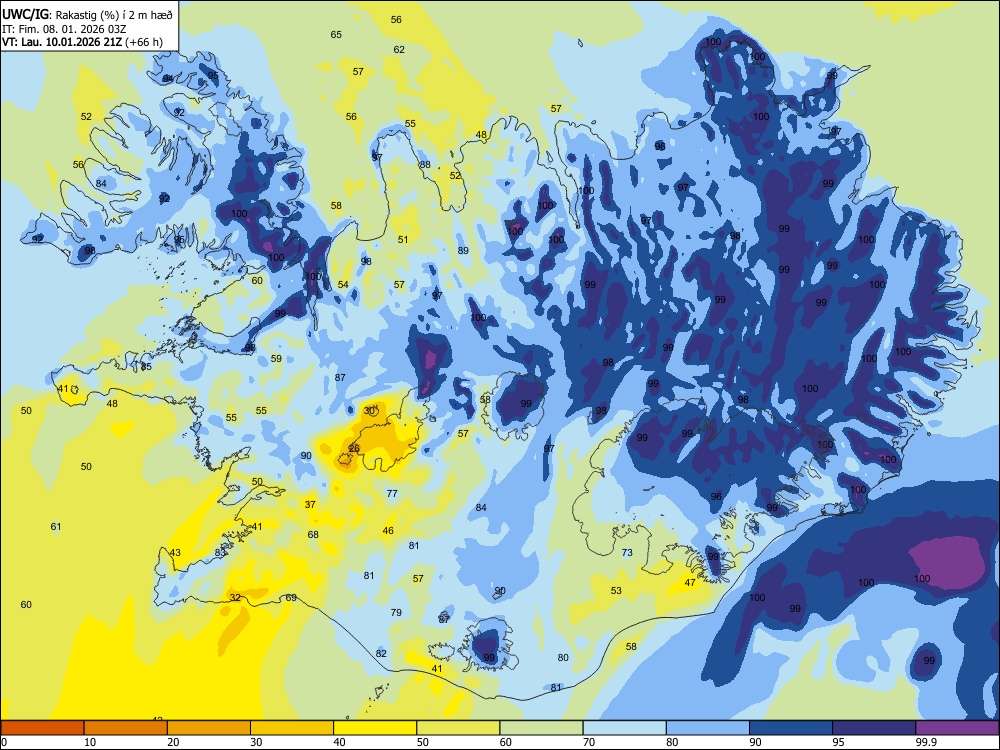
Task: Click the map value '59'
Action: 276,358
